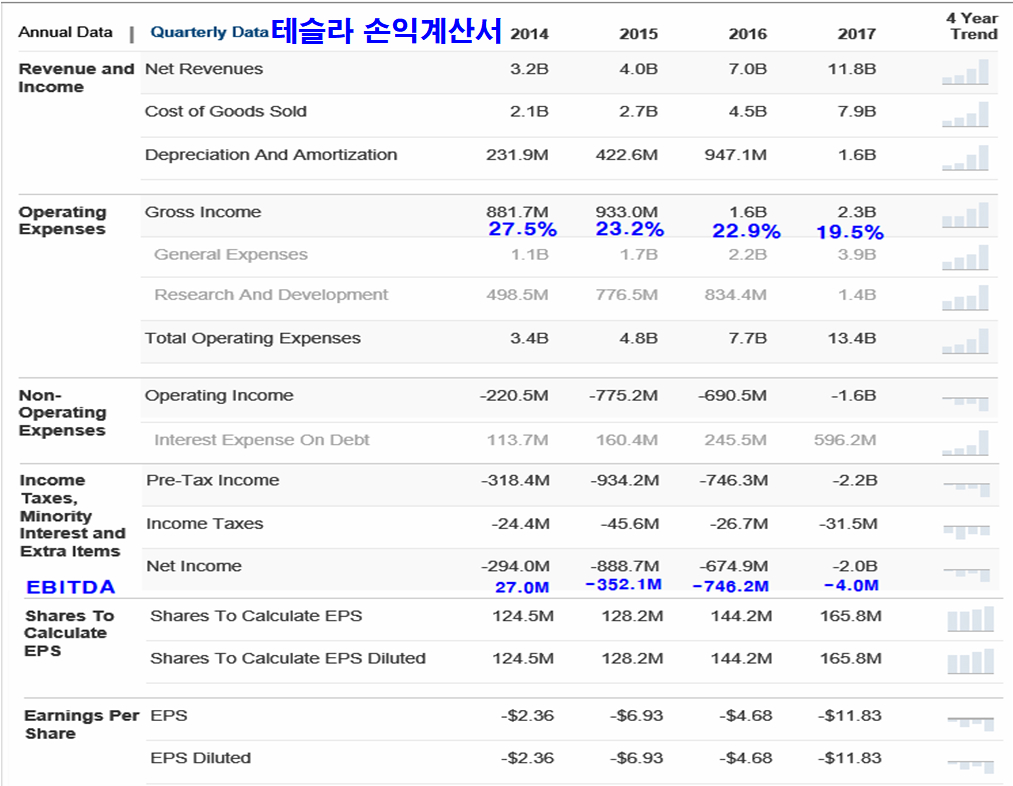Click the Total Operating Expenses label
1013x786 pixels.
coord(253,338)
